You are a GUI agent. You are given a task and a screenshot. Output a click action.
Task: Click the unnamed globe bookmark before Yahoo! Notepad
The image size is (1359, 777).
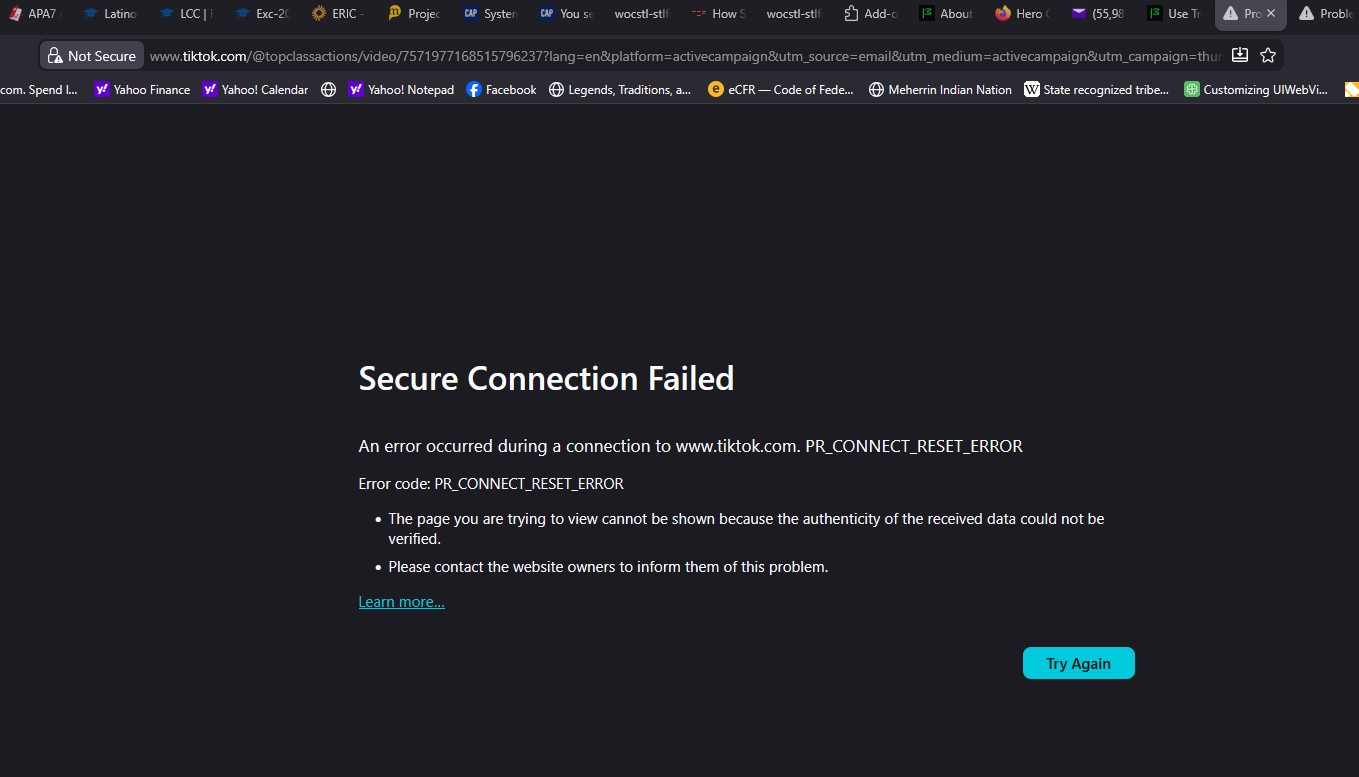[x=328, y=90]
